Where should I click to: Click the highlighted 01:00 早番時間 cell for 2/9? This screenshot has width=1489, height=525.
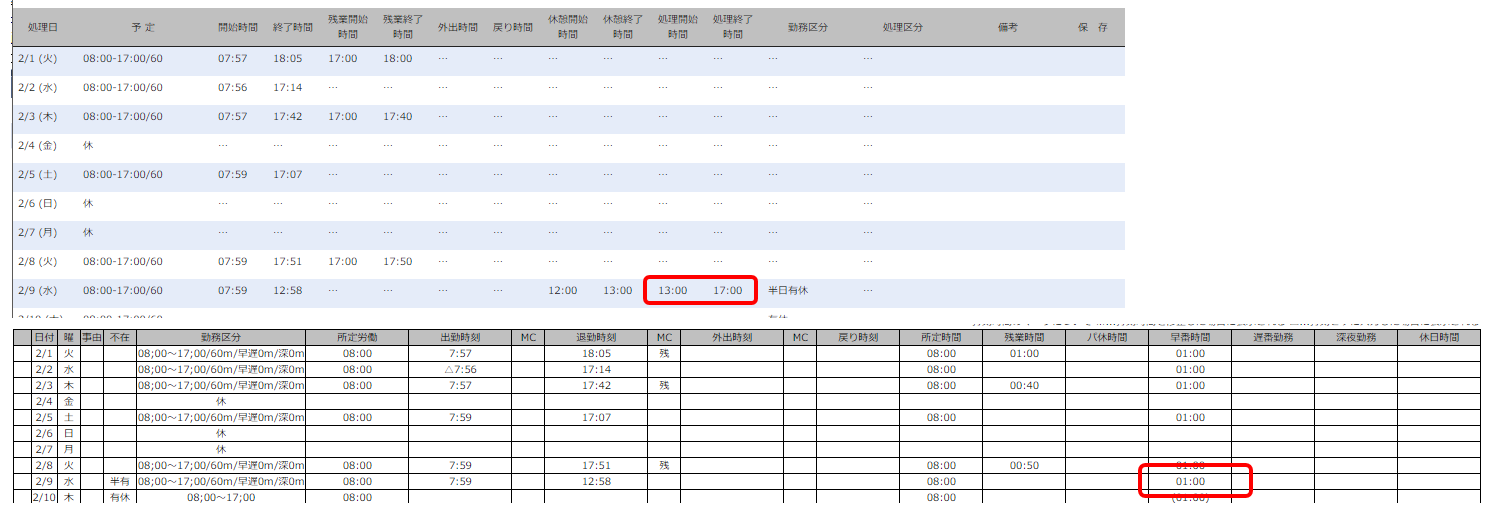tap(1189, 482)
